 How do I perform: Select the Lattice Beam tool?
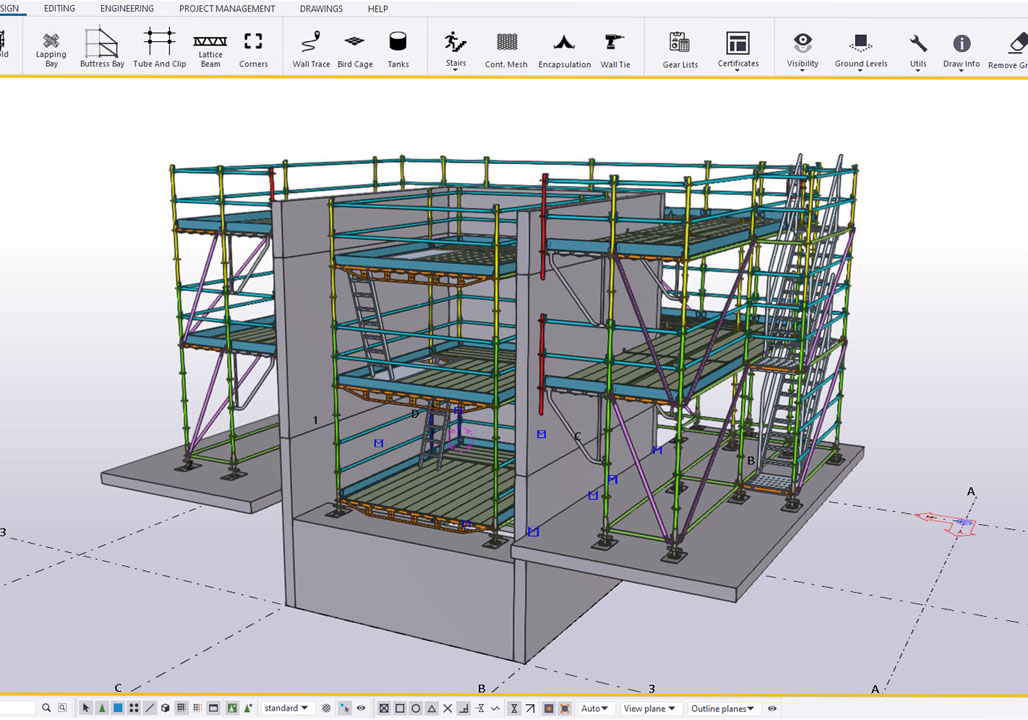tap(209, 47)
